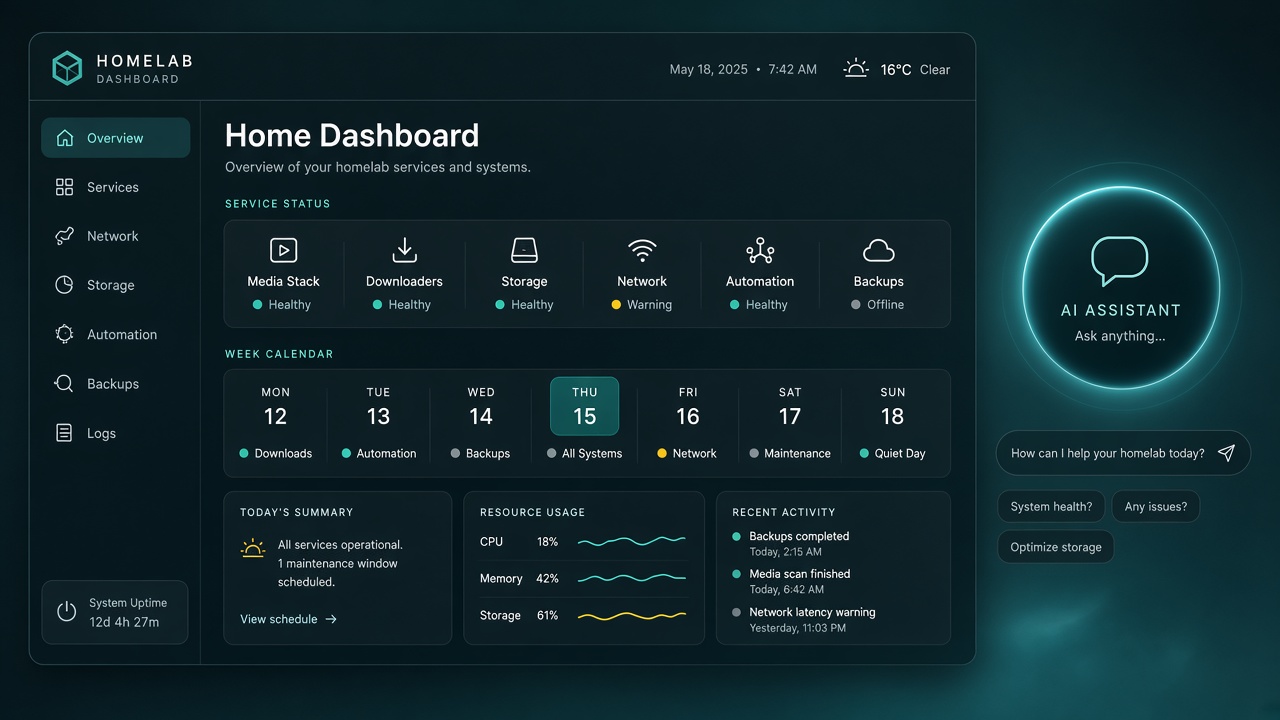1280x720 pixels.
Task: Click the Overview home icon in the sidebar
Action: (x=65, y=138)
